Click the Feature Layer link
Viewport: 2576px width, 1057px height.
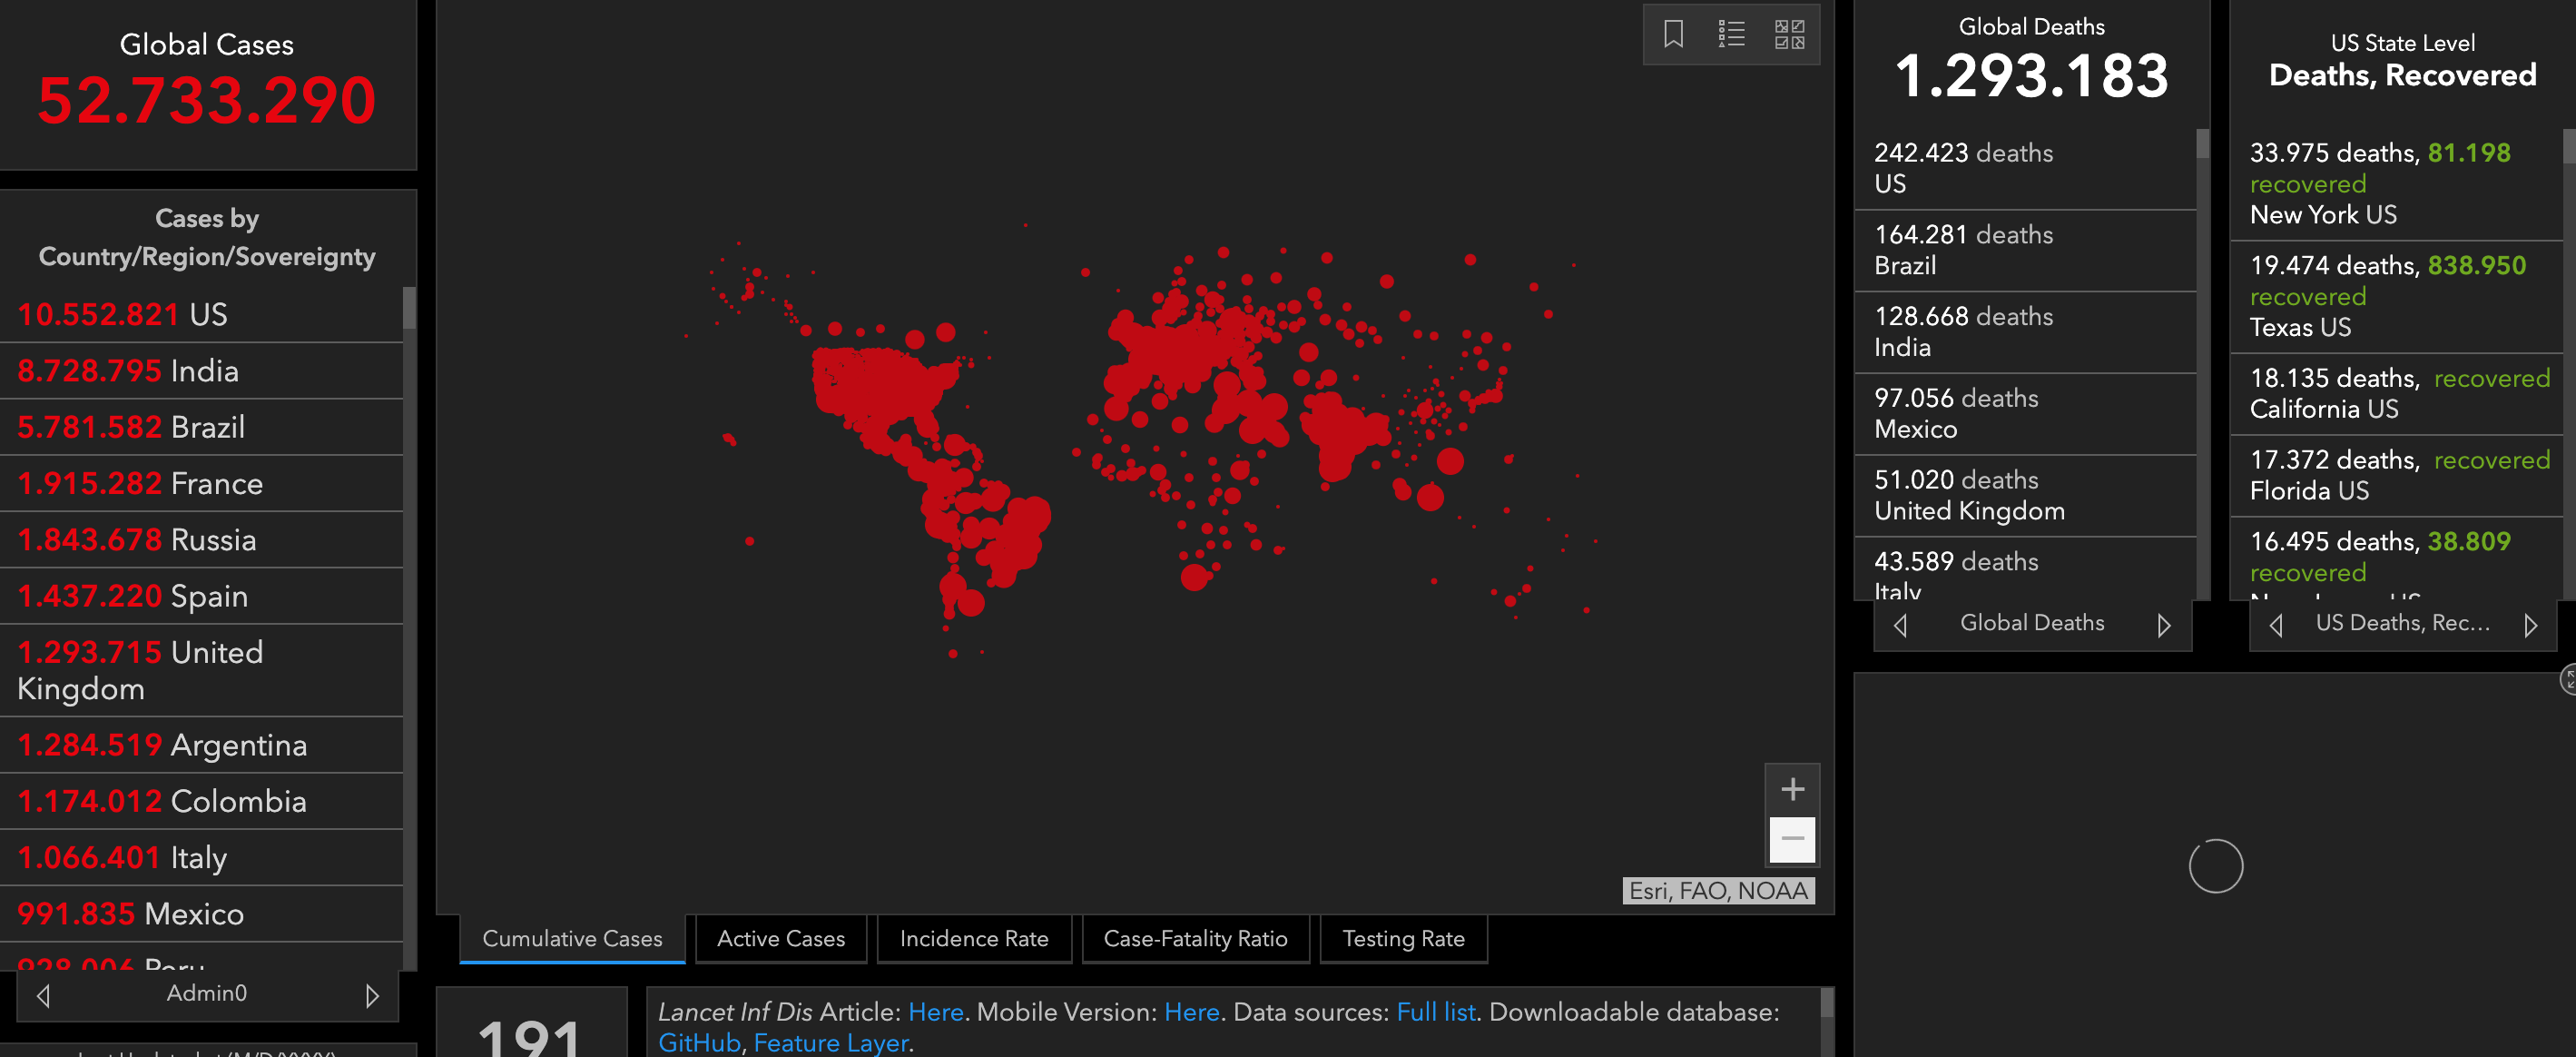point(831,1042)
